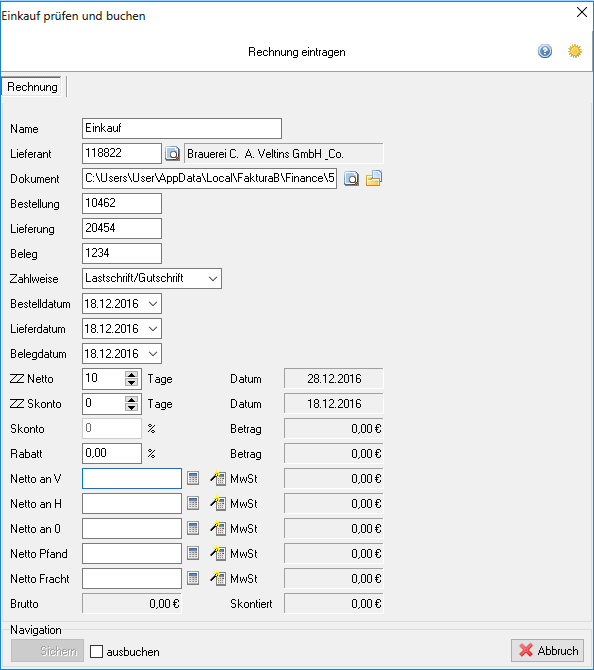This screenshot has width=594, height=670.
Task: Enable the ausbuchen checkbox
Action: pos(97,652)
